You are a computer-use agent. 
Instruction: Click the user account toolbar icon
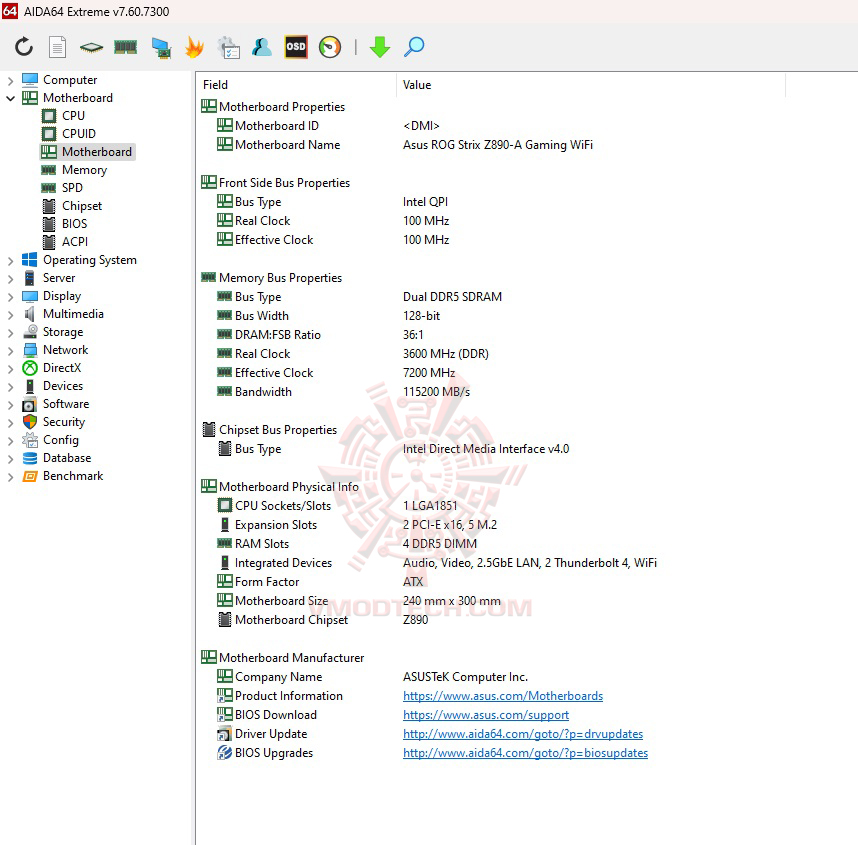(262, 47)
